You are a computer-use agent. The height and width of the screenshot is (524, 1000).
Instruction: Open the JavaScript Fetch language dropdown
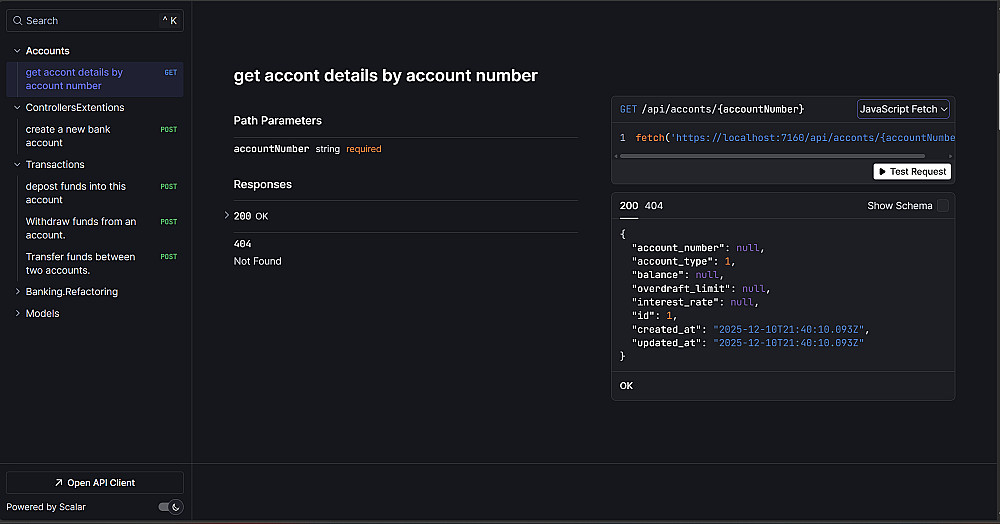[903, 109]
